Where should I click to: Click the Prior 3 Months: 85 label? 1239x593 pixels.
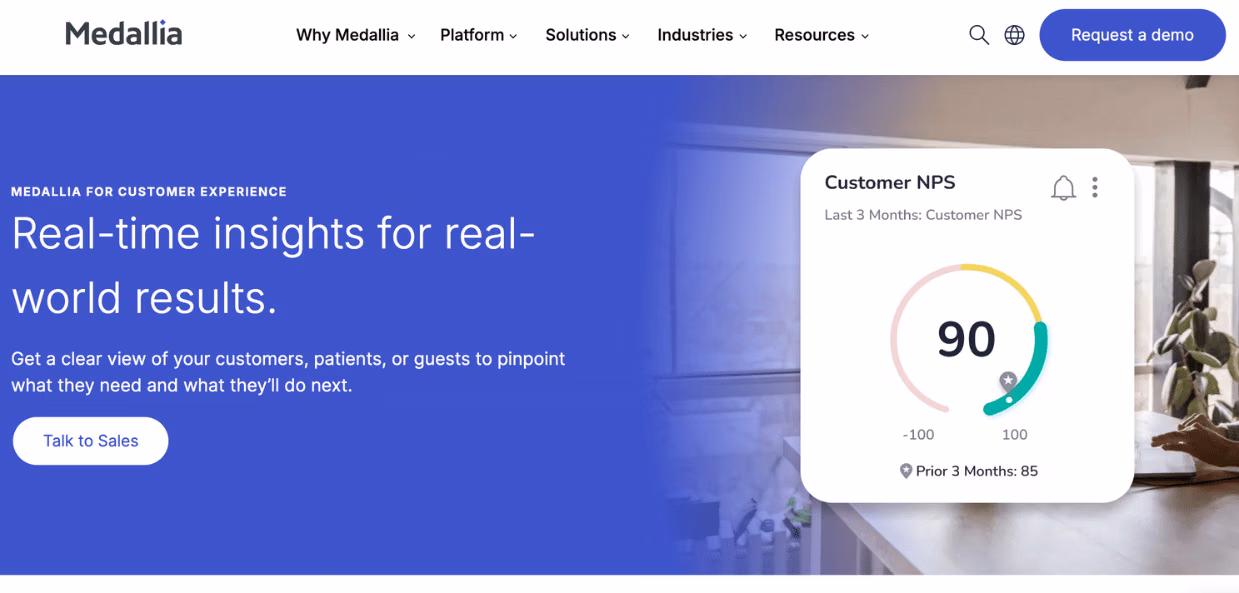[975, 470]
